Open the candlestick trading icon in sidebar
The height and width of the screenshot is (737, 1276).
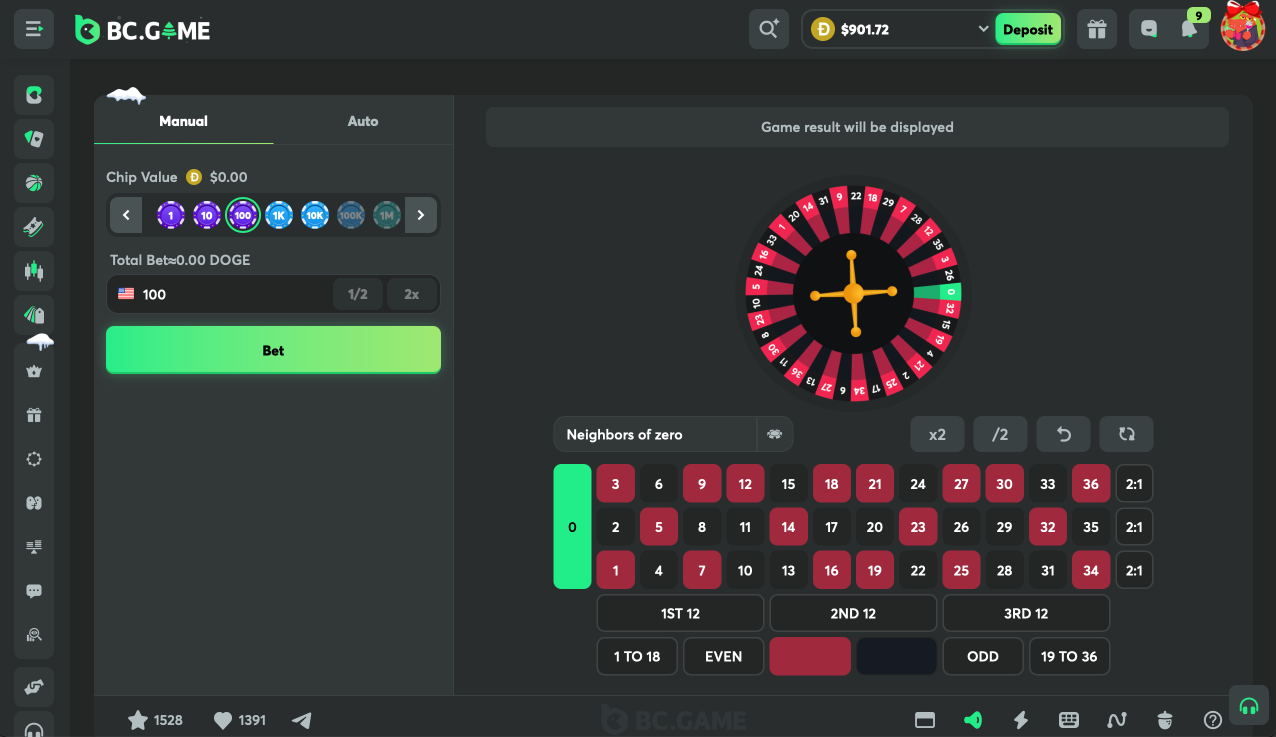34,271
